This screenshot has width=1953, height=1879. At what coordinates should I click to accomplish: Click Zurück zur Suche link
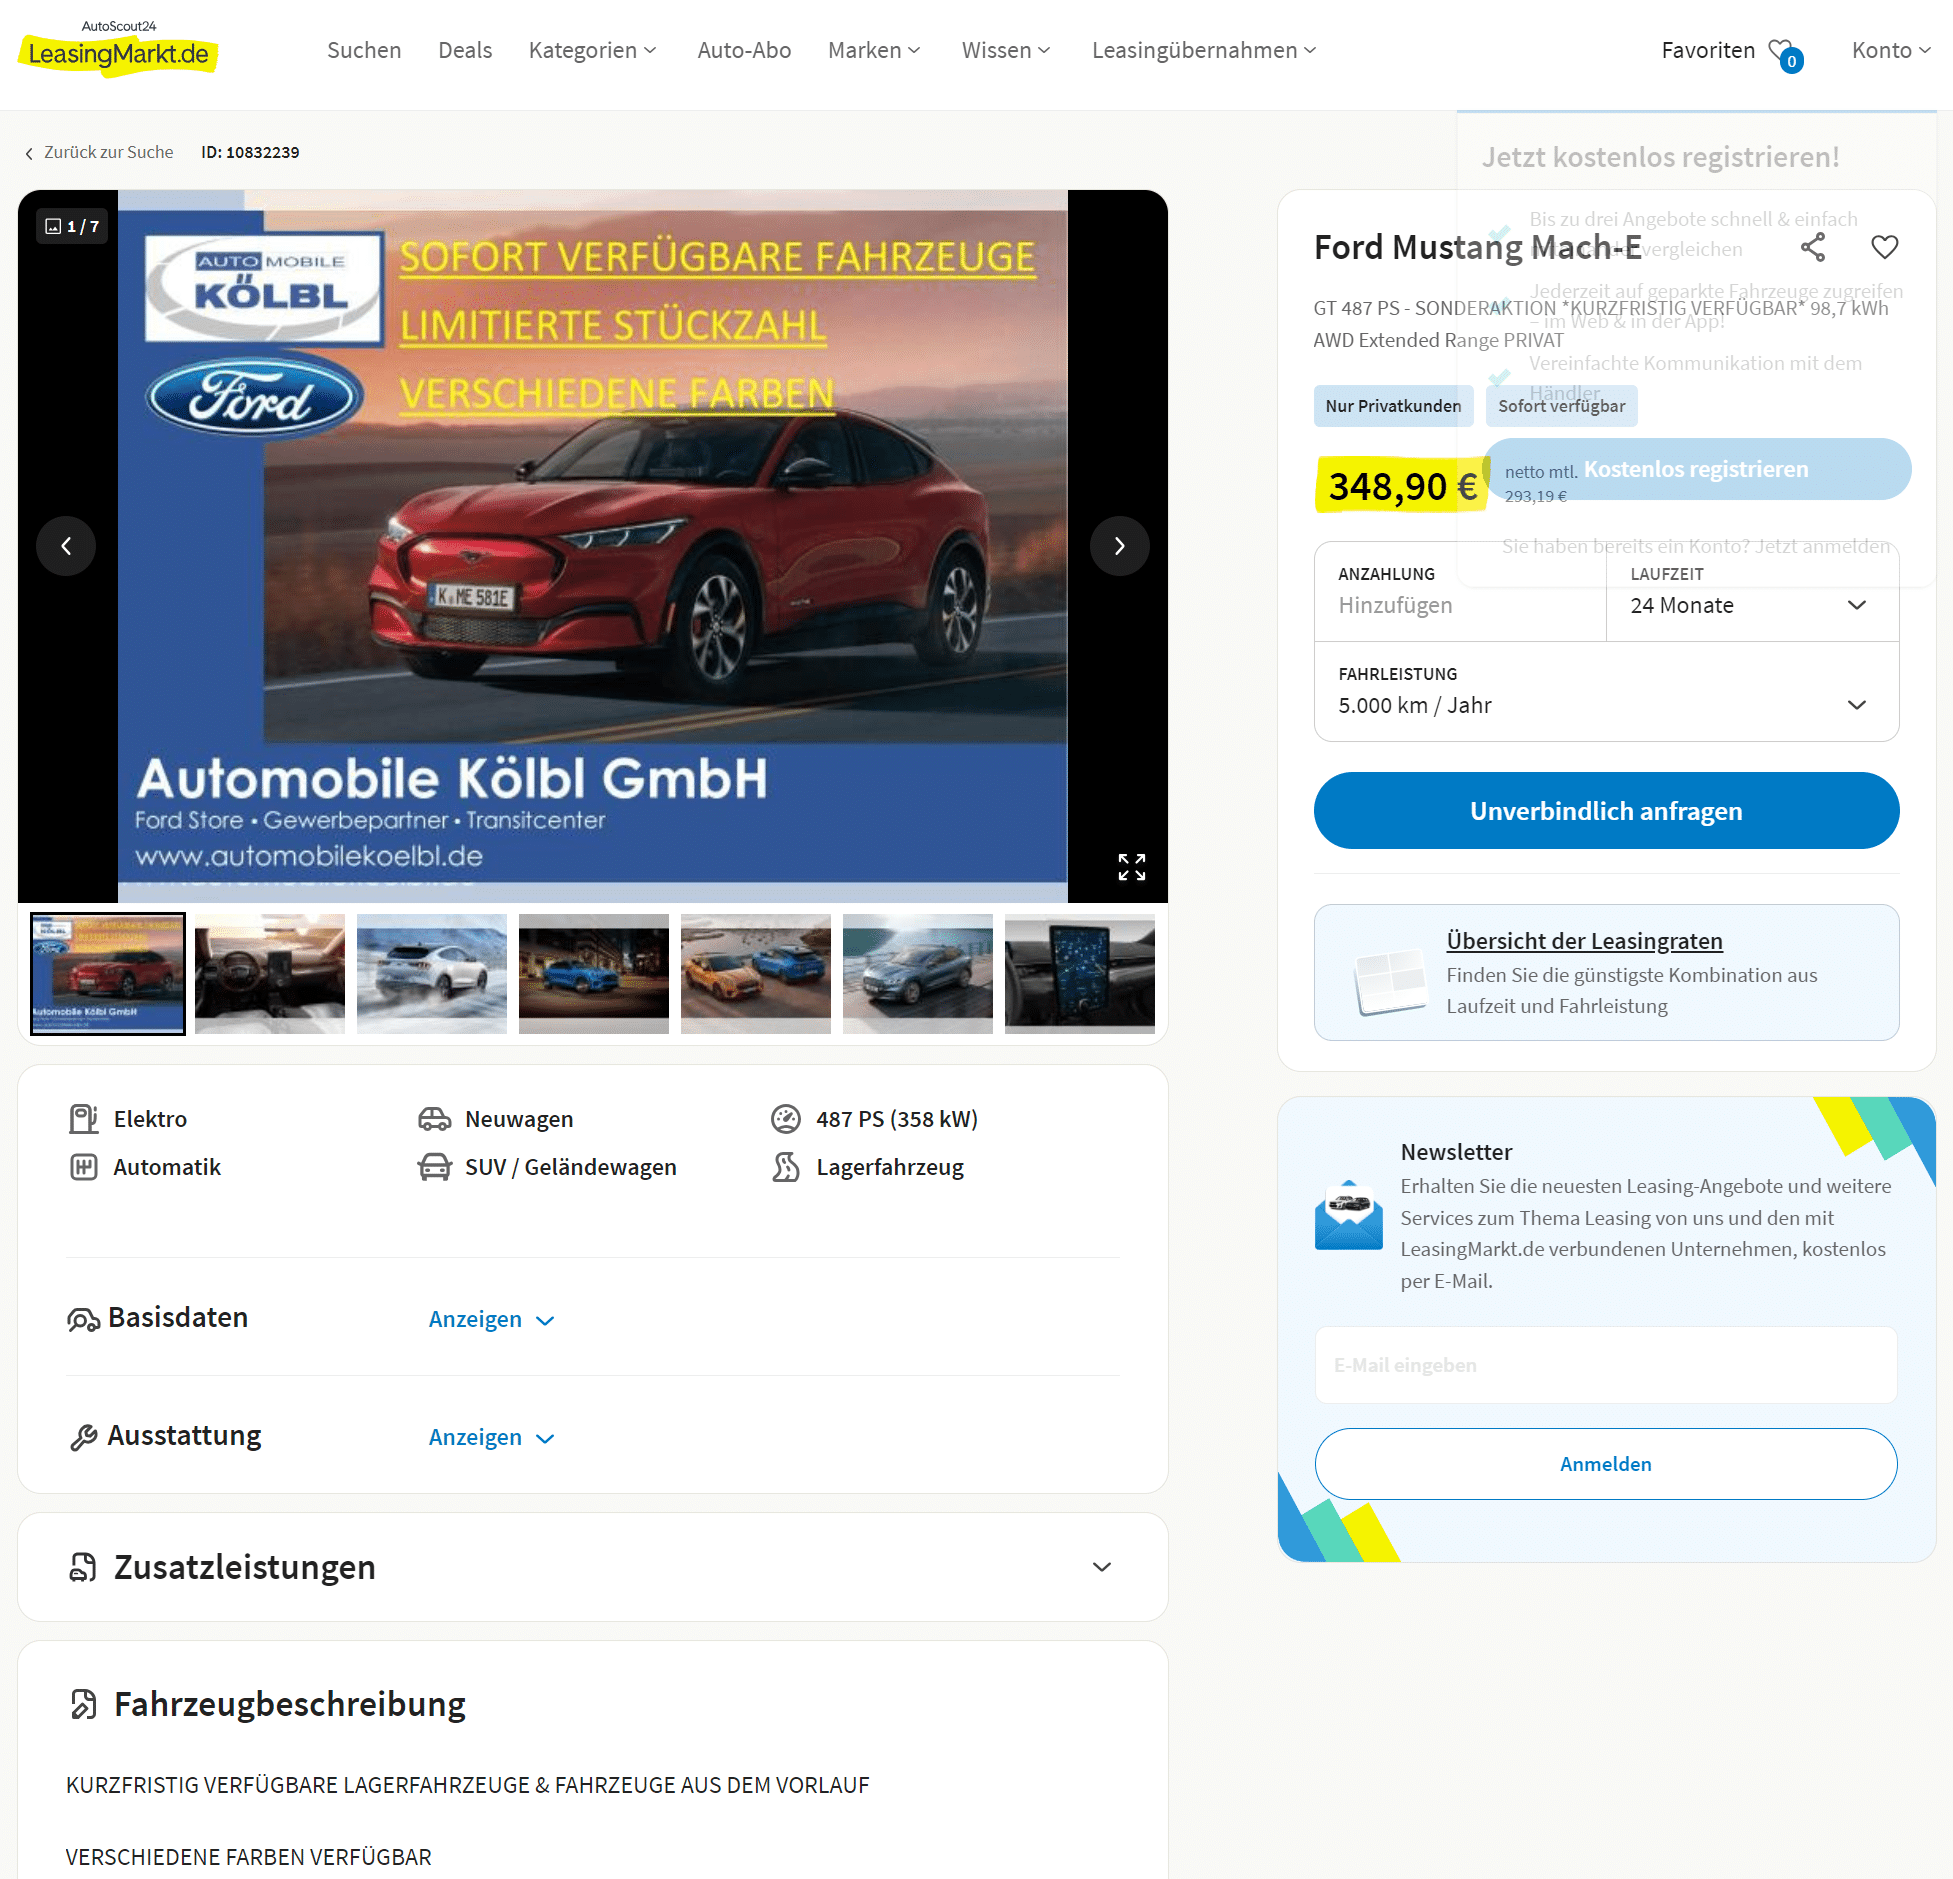tap(108, 152)
